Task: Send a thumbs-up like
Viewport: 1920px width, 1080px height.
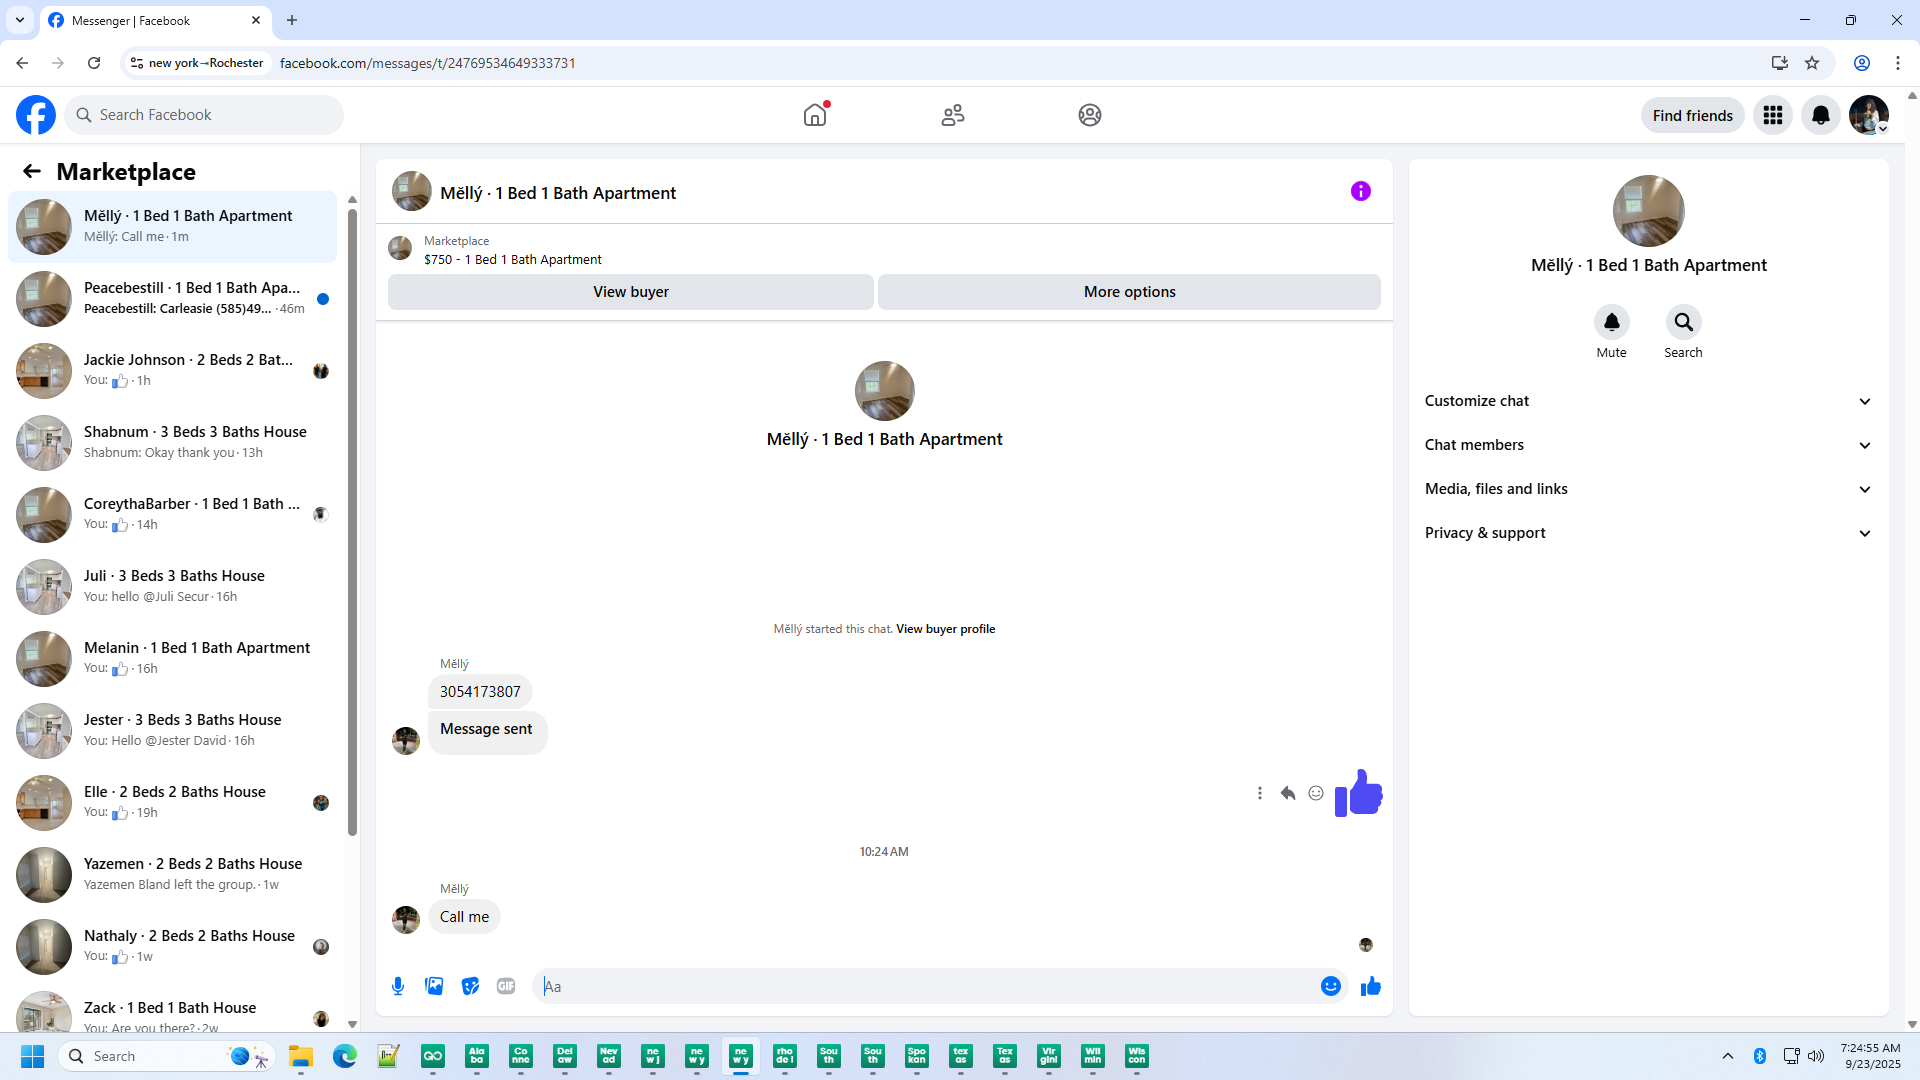Action: coord(1370,986)
